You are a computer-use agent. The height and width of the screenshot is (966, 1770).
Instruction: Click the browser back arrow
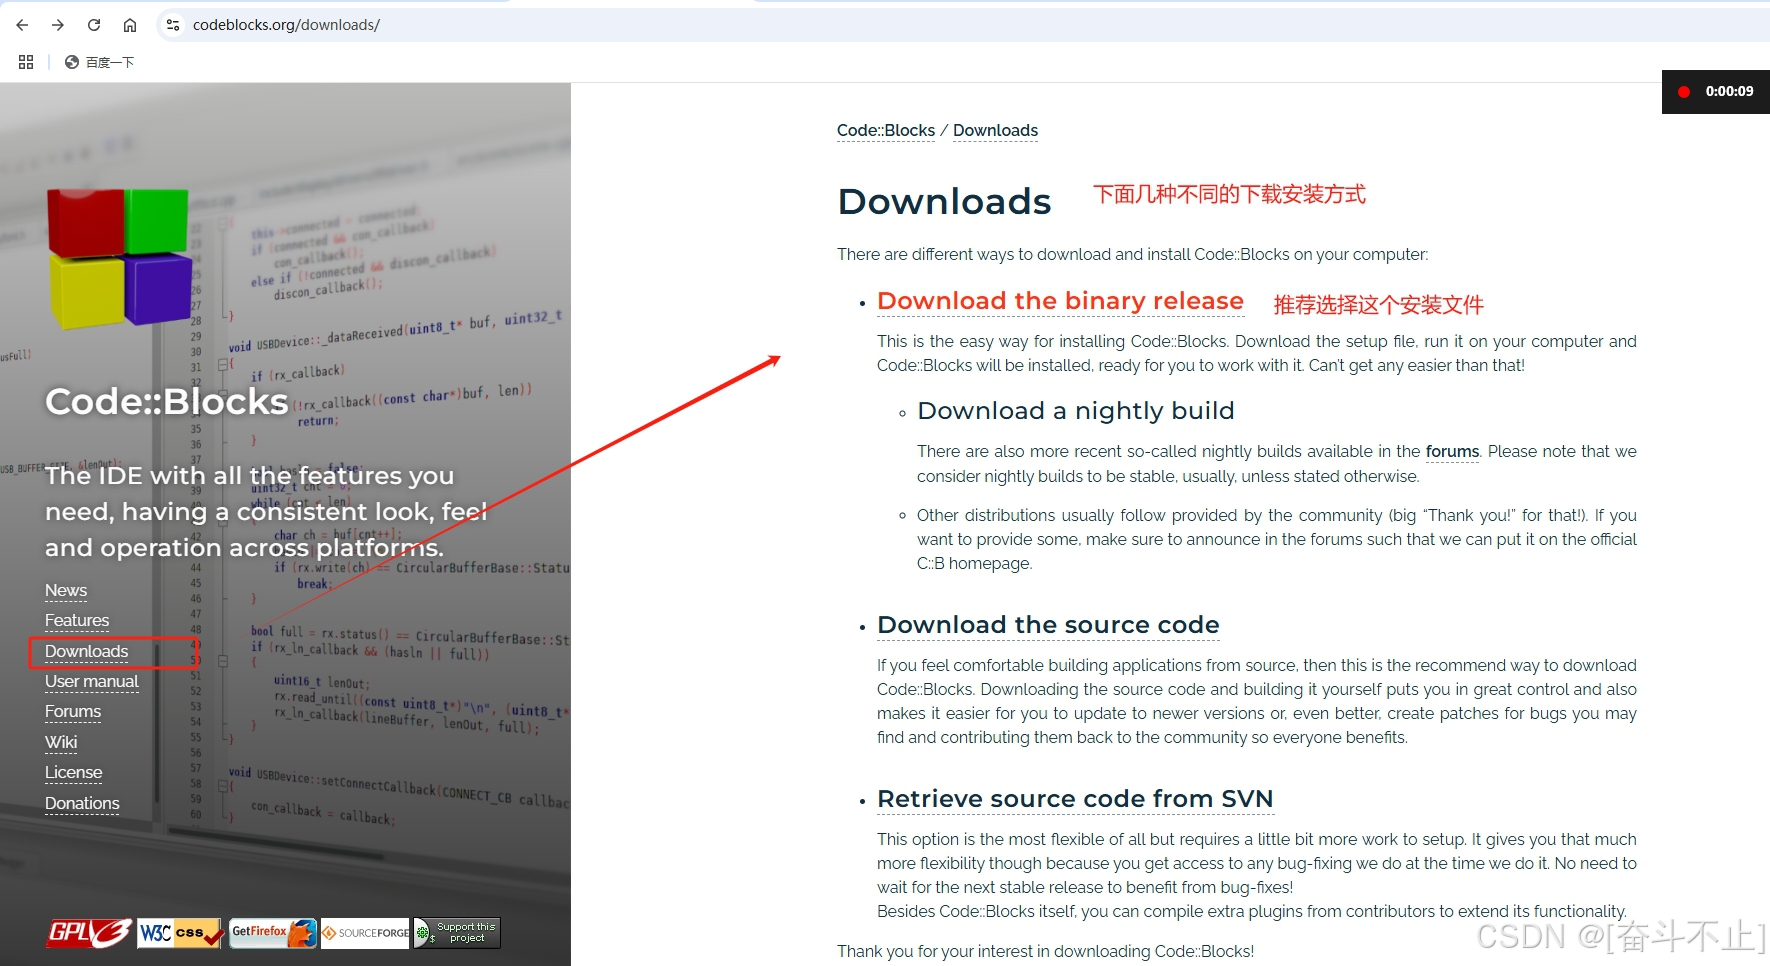pos(22,25)
